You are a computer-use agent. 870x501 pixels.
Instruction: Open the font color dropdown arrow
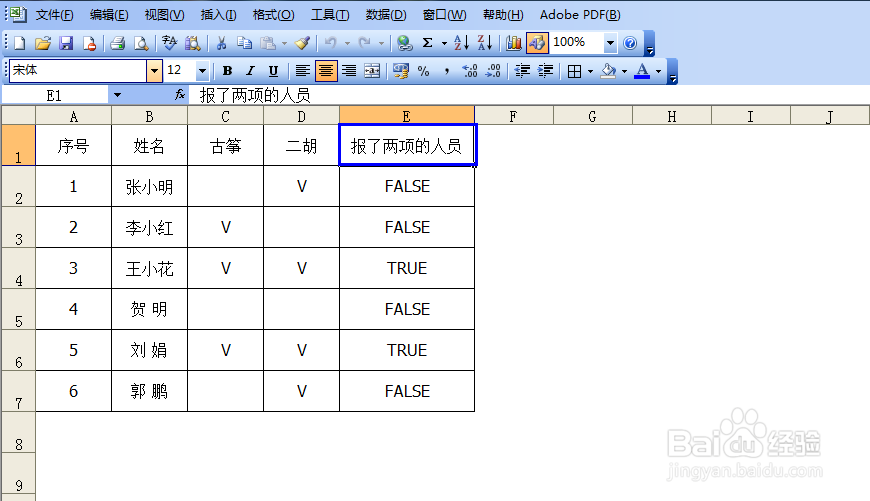[659, 71]
